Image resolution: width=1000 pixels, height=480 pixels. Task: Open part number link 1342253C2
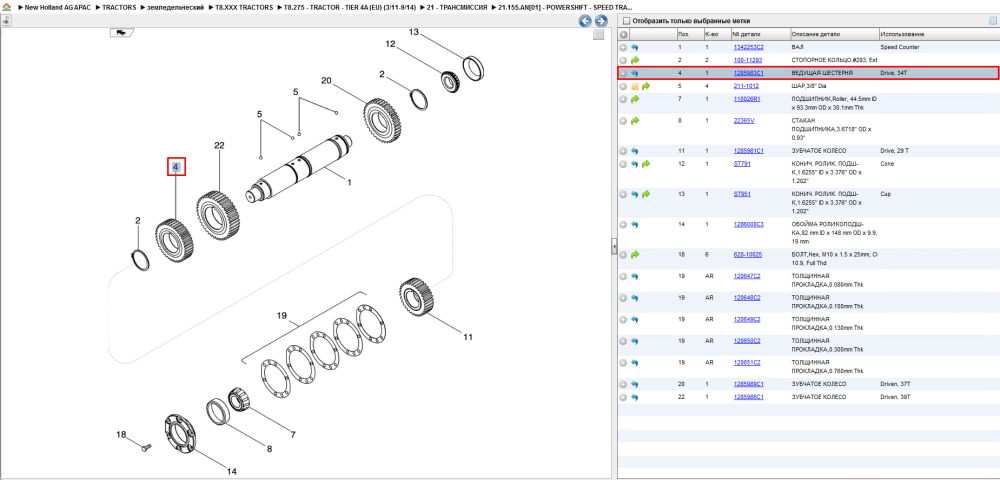748,47
